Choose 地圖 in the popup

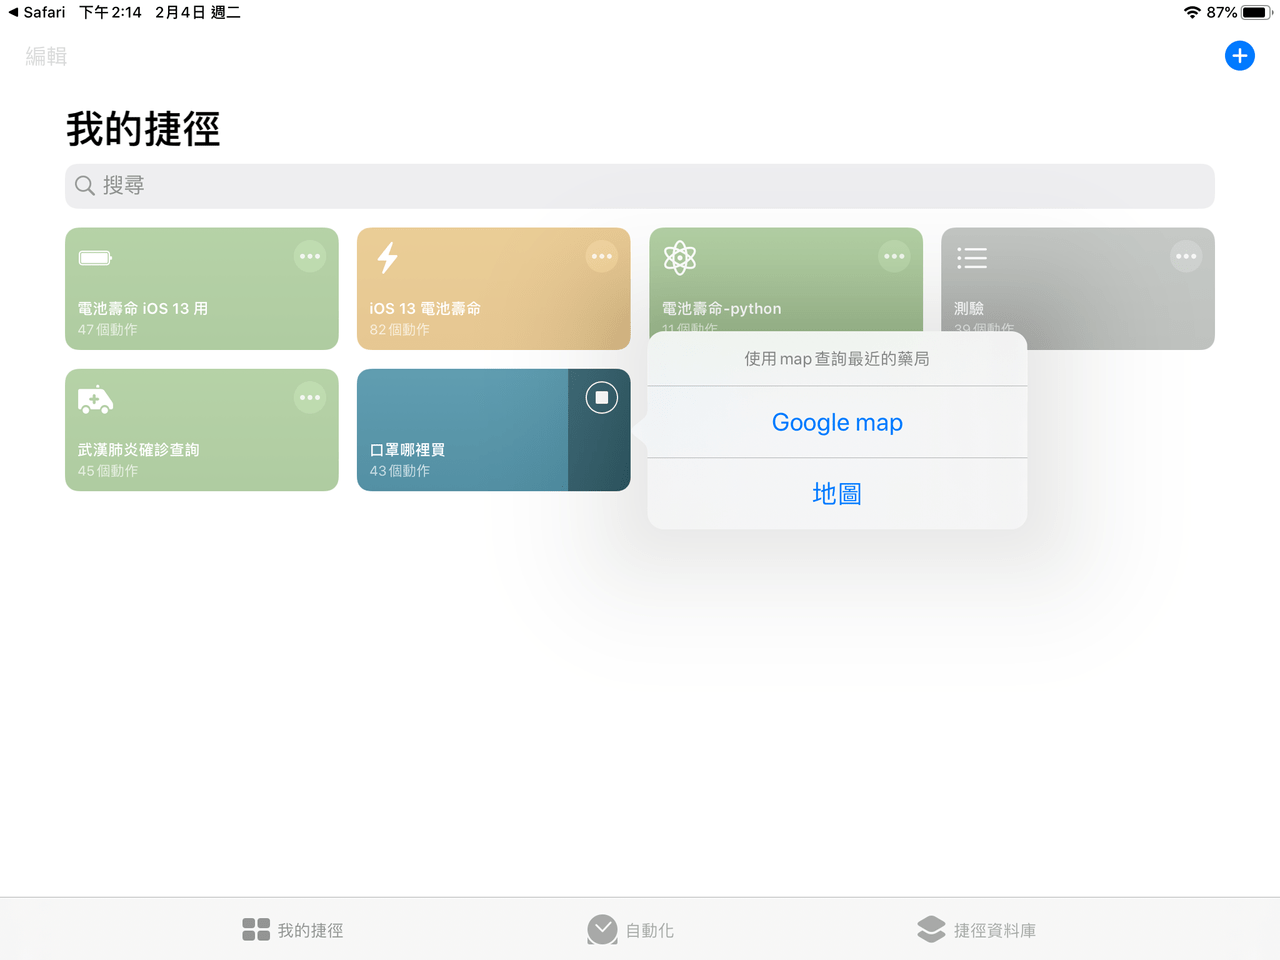pos(837,494)
